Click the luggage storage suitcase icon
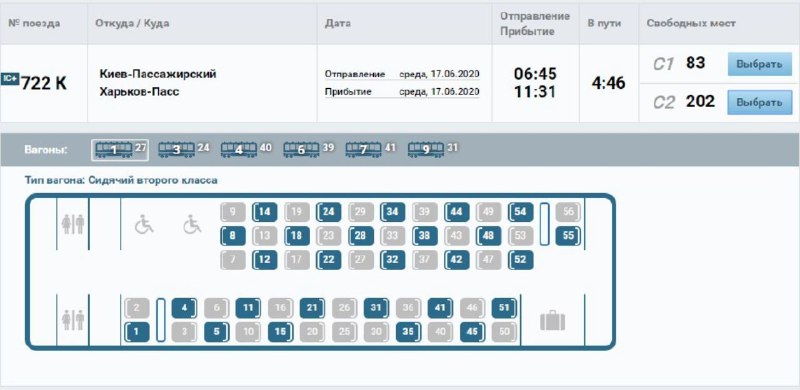 553,321
